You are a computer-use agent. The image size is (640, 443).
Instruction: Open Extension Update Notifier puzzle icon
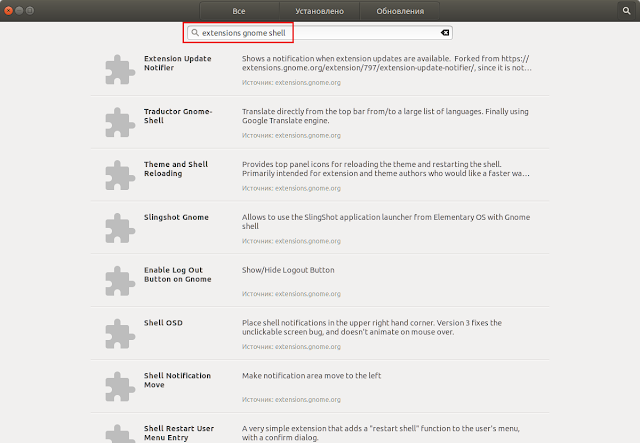click(x=120, y=69)
